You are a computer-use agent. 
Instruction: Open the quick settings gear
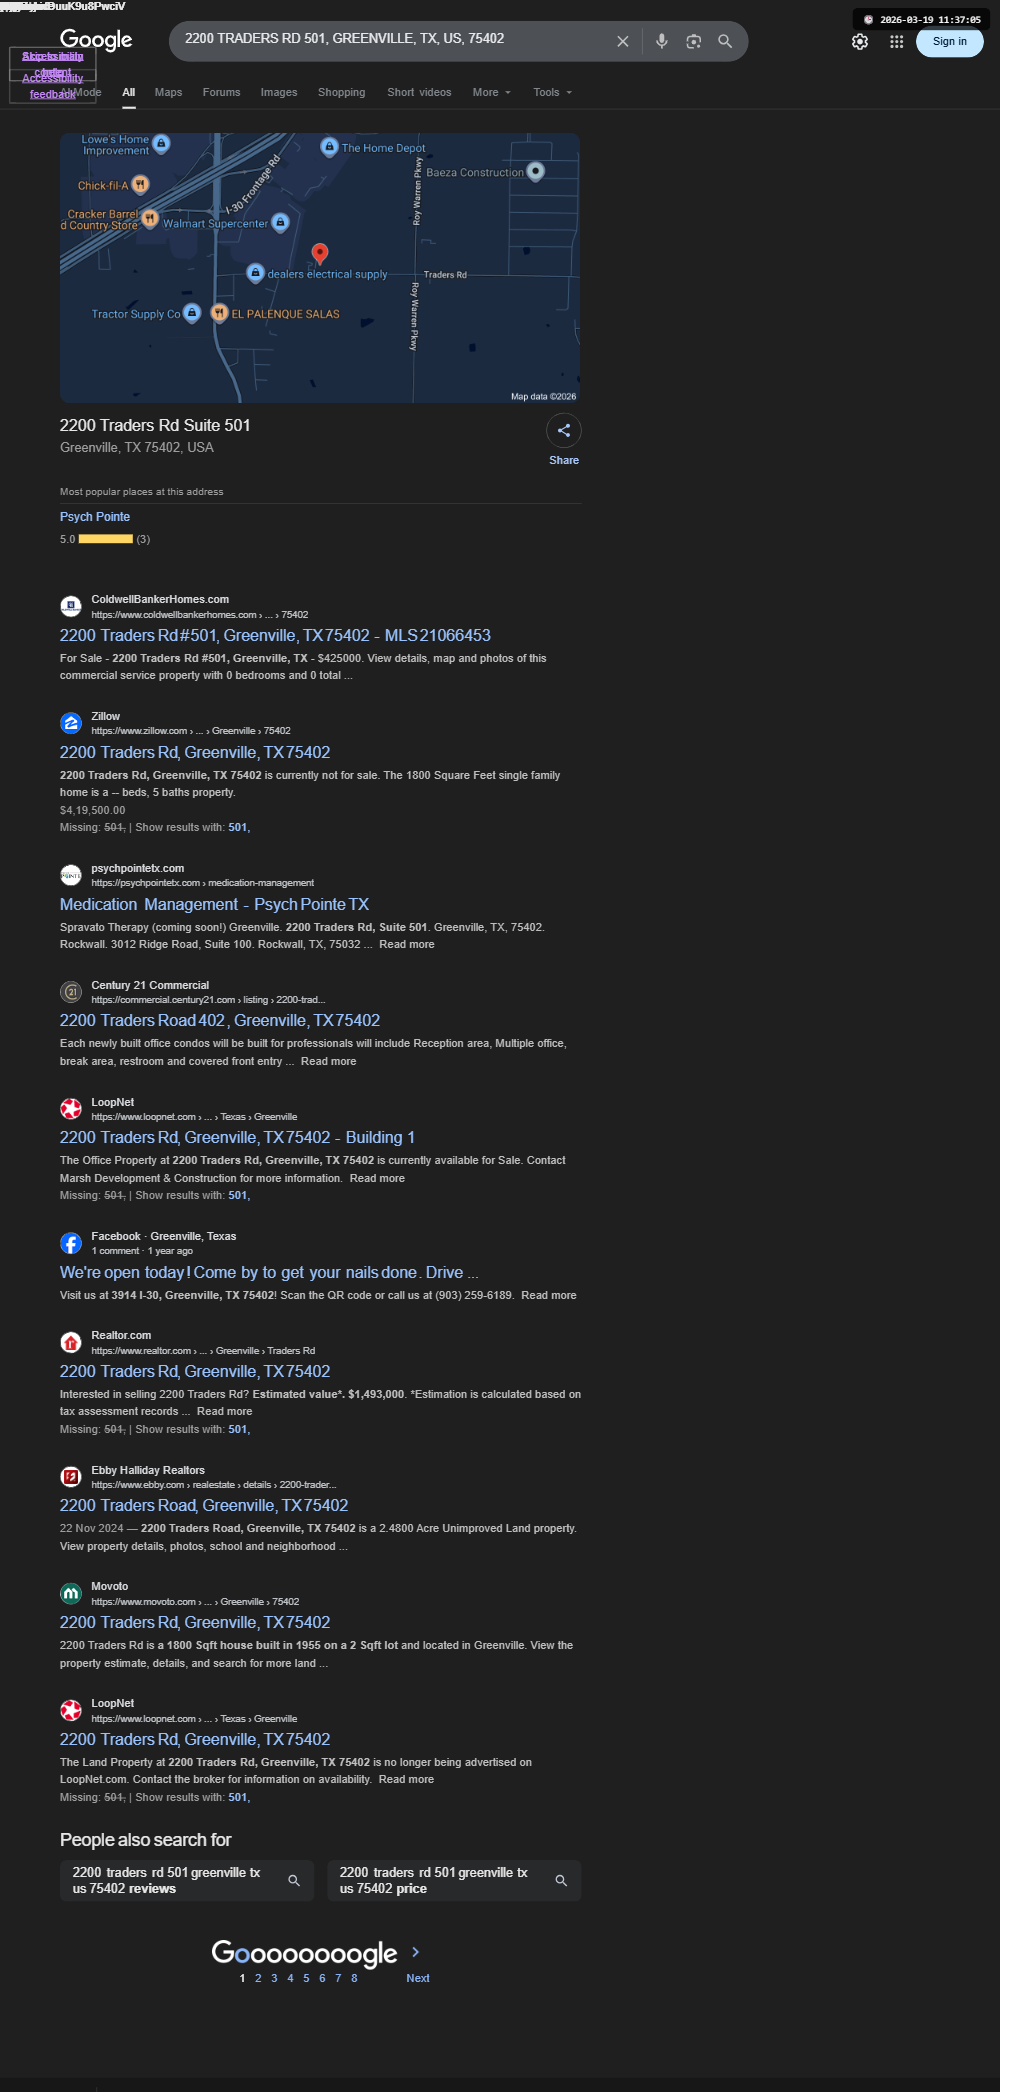[x=860, y=41]
